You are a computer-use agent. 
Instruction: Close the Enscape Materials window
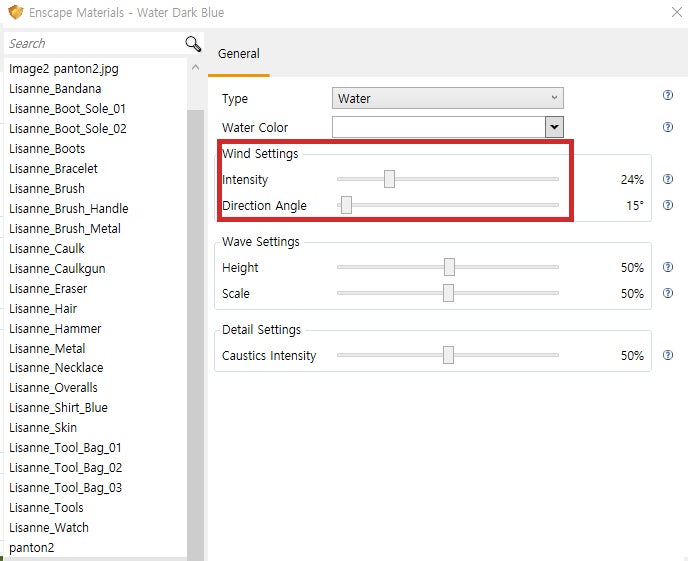[x=677, y=12]
